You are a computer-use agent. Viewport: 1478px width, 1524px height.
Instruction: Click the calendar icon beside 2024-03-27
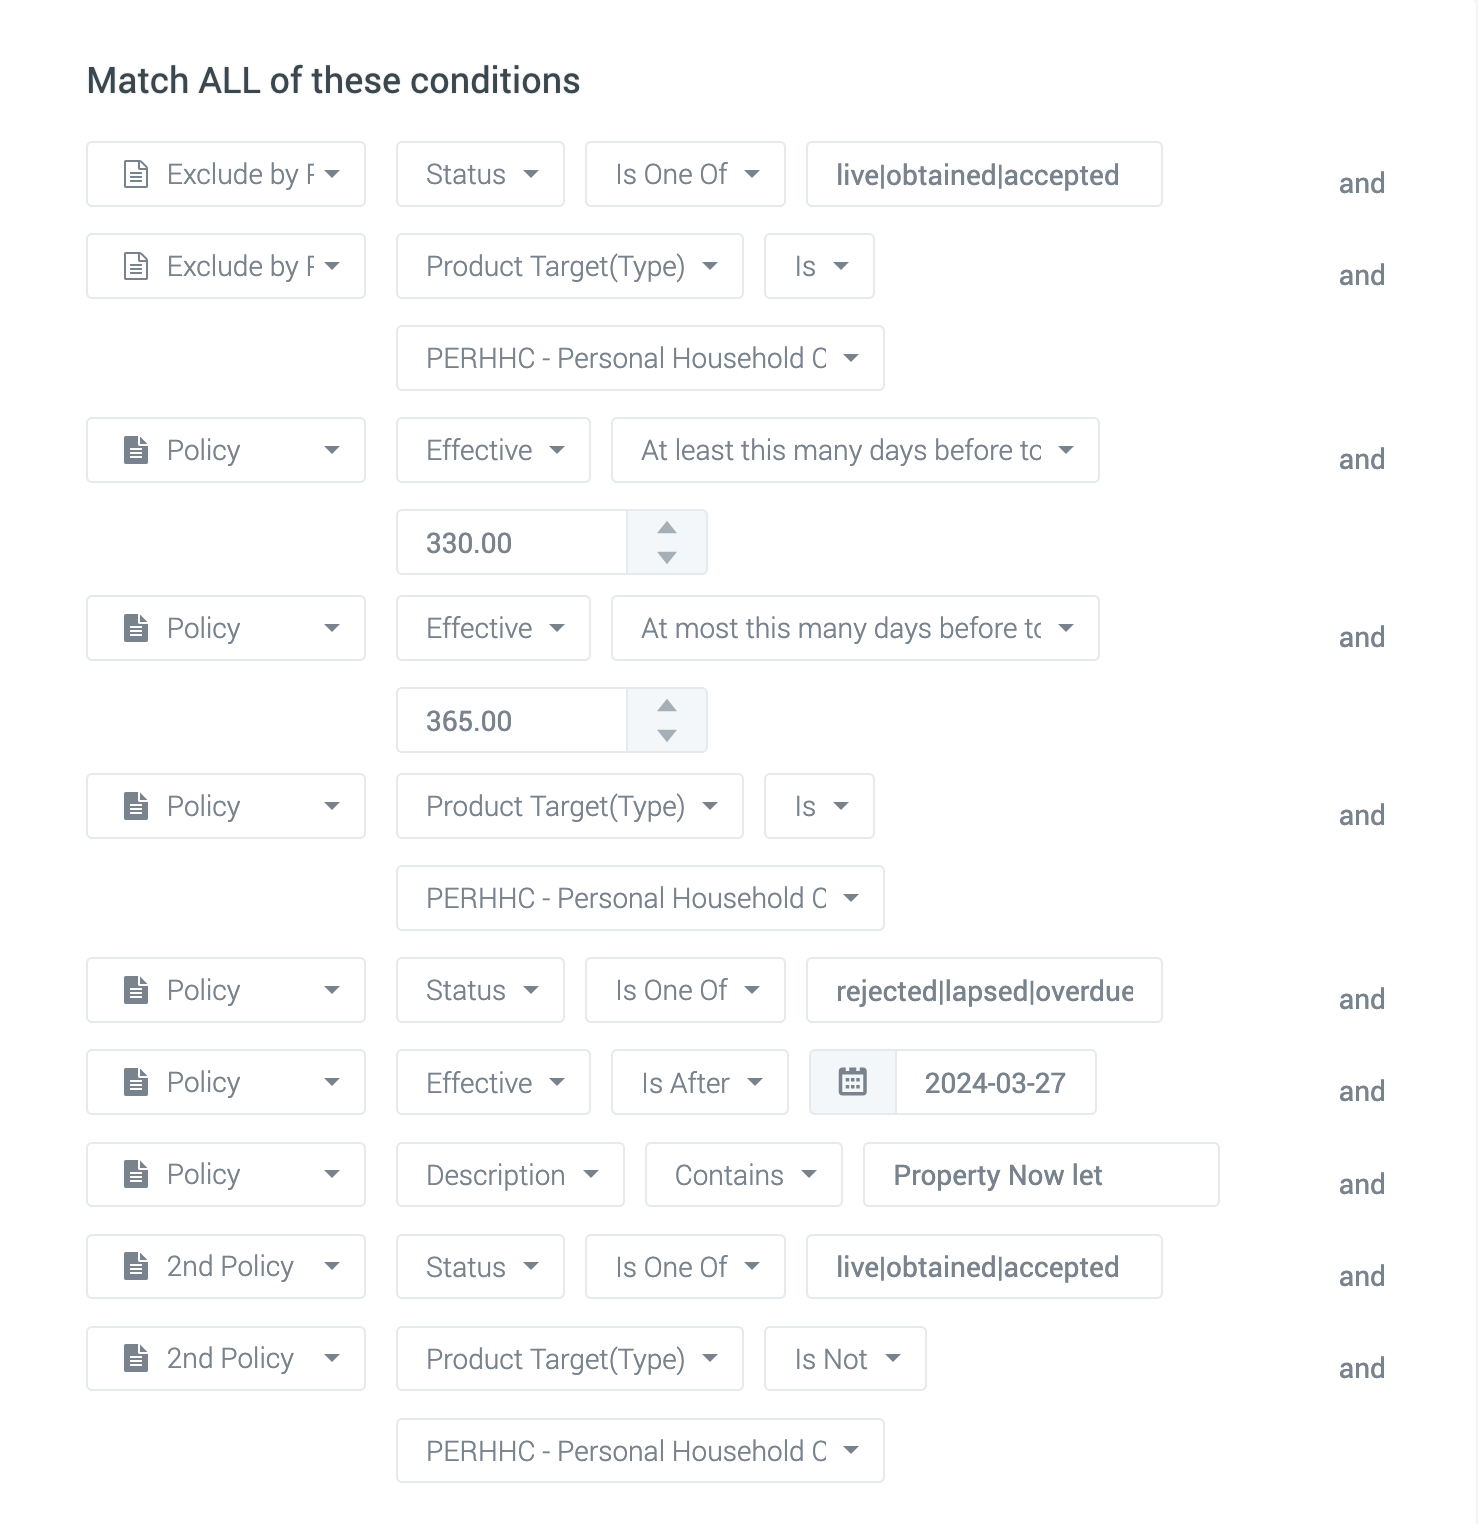852,1082
